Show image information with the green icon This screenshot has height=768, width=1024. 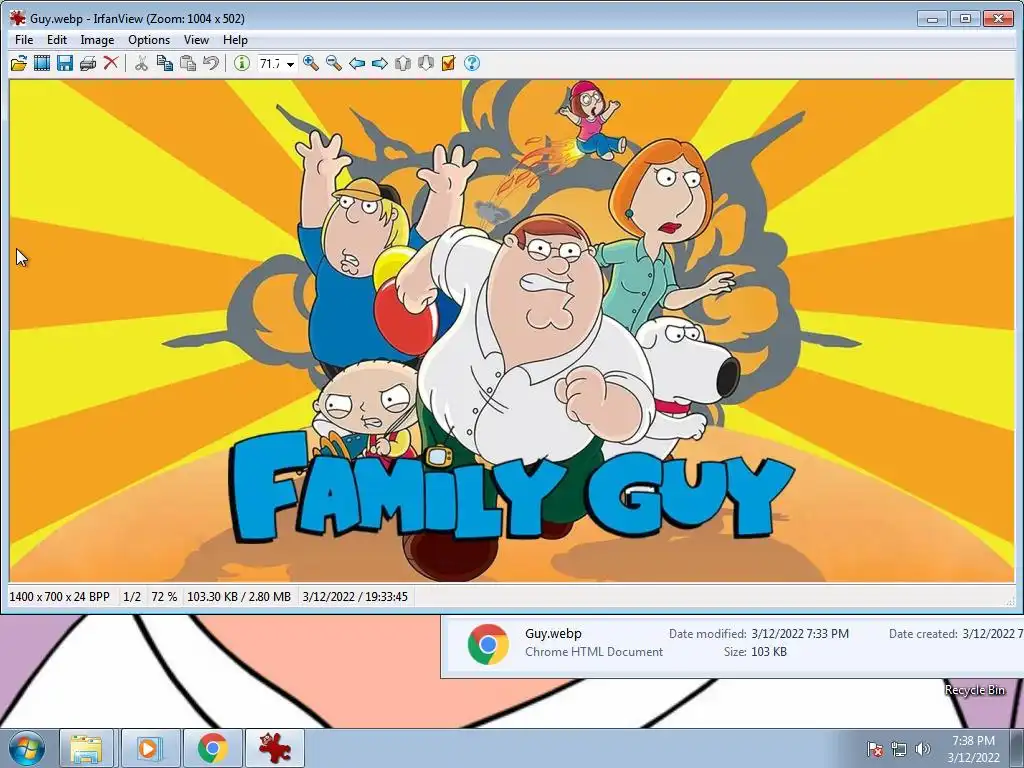242,63
